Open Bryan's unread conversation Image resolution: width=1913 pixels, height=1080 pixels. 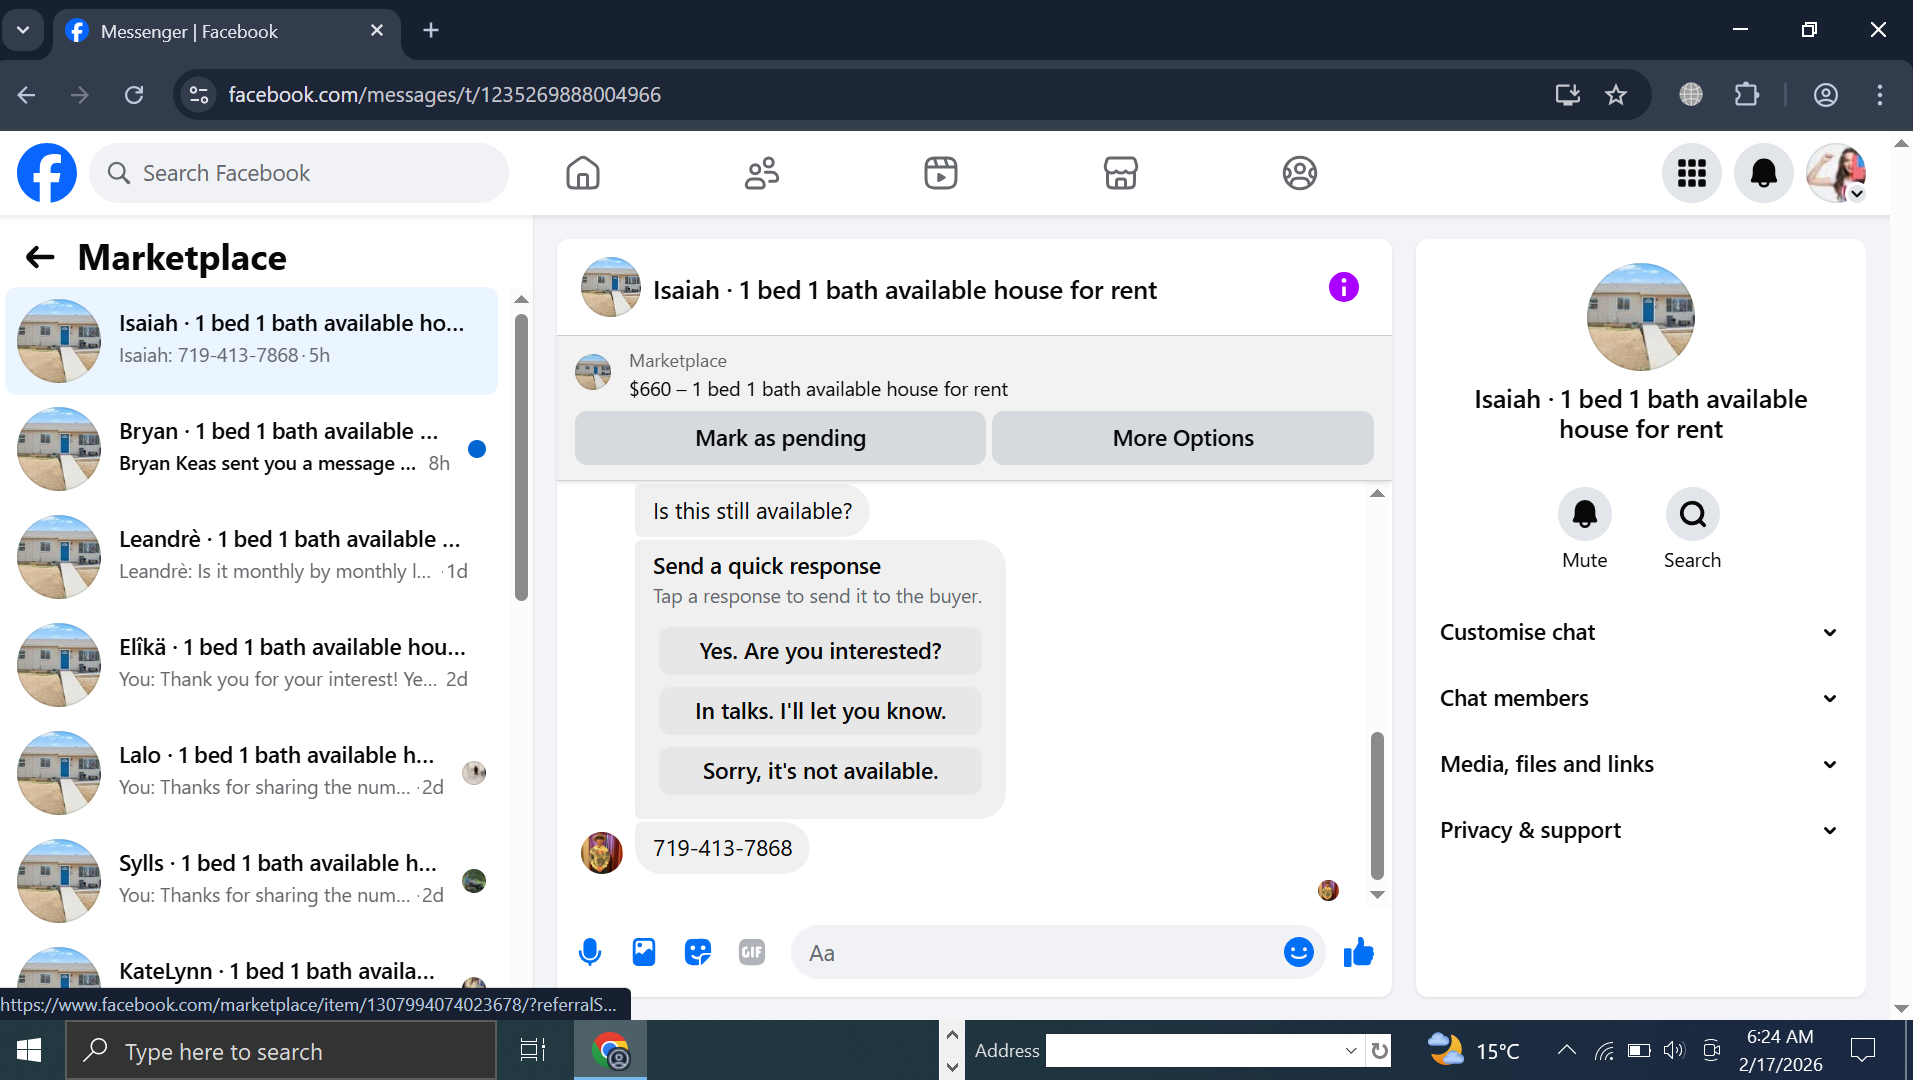(252, 449)
